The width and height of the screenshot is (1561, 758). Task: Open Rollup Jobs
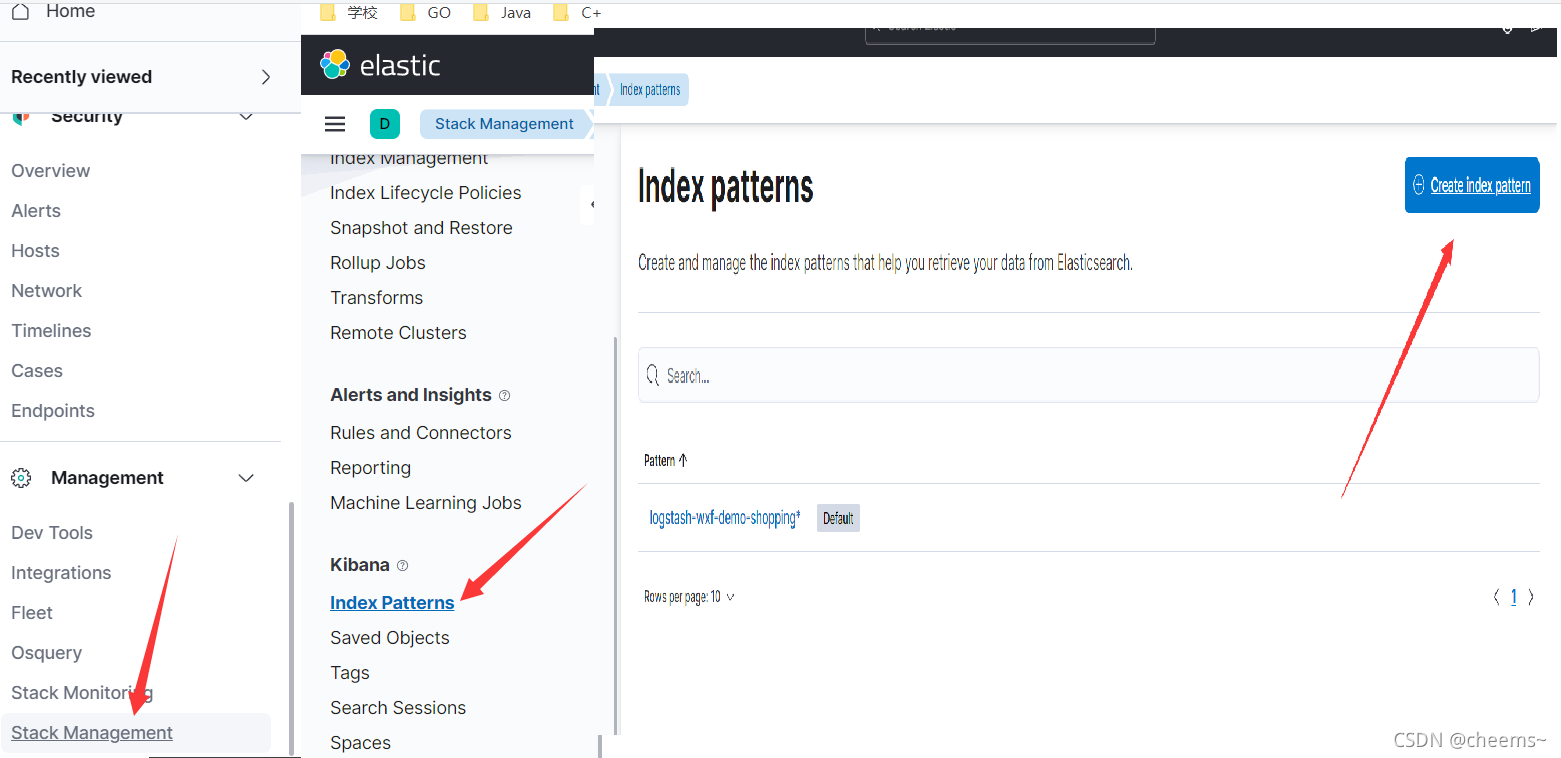click(x=378, y=263)
